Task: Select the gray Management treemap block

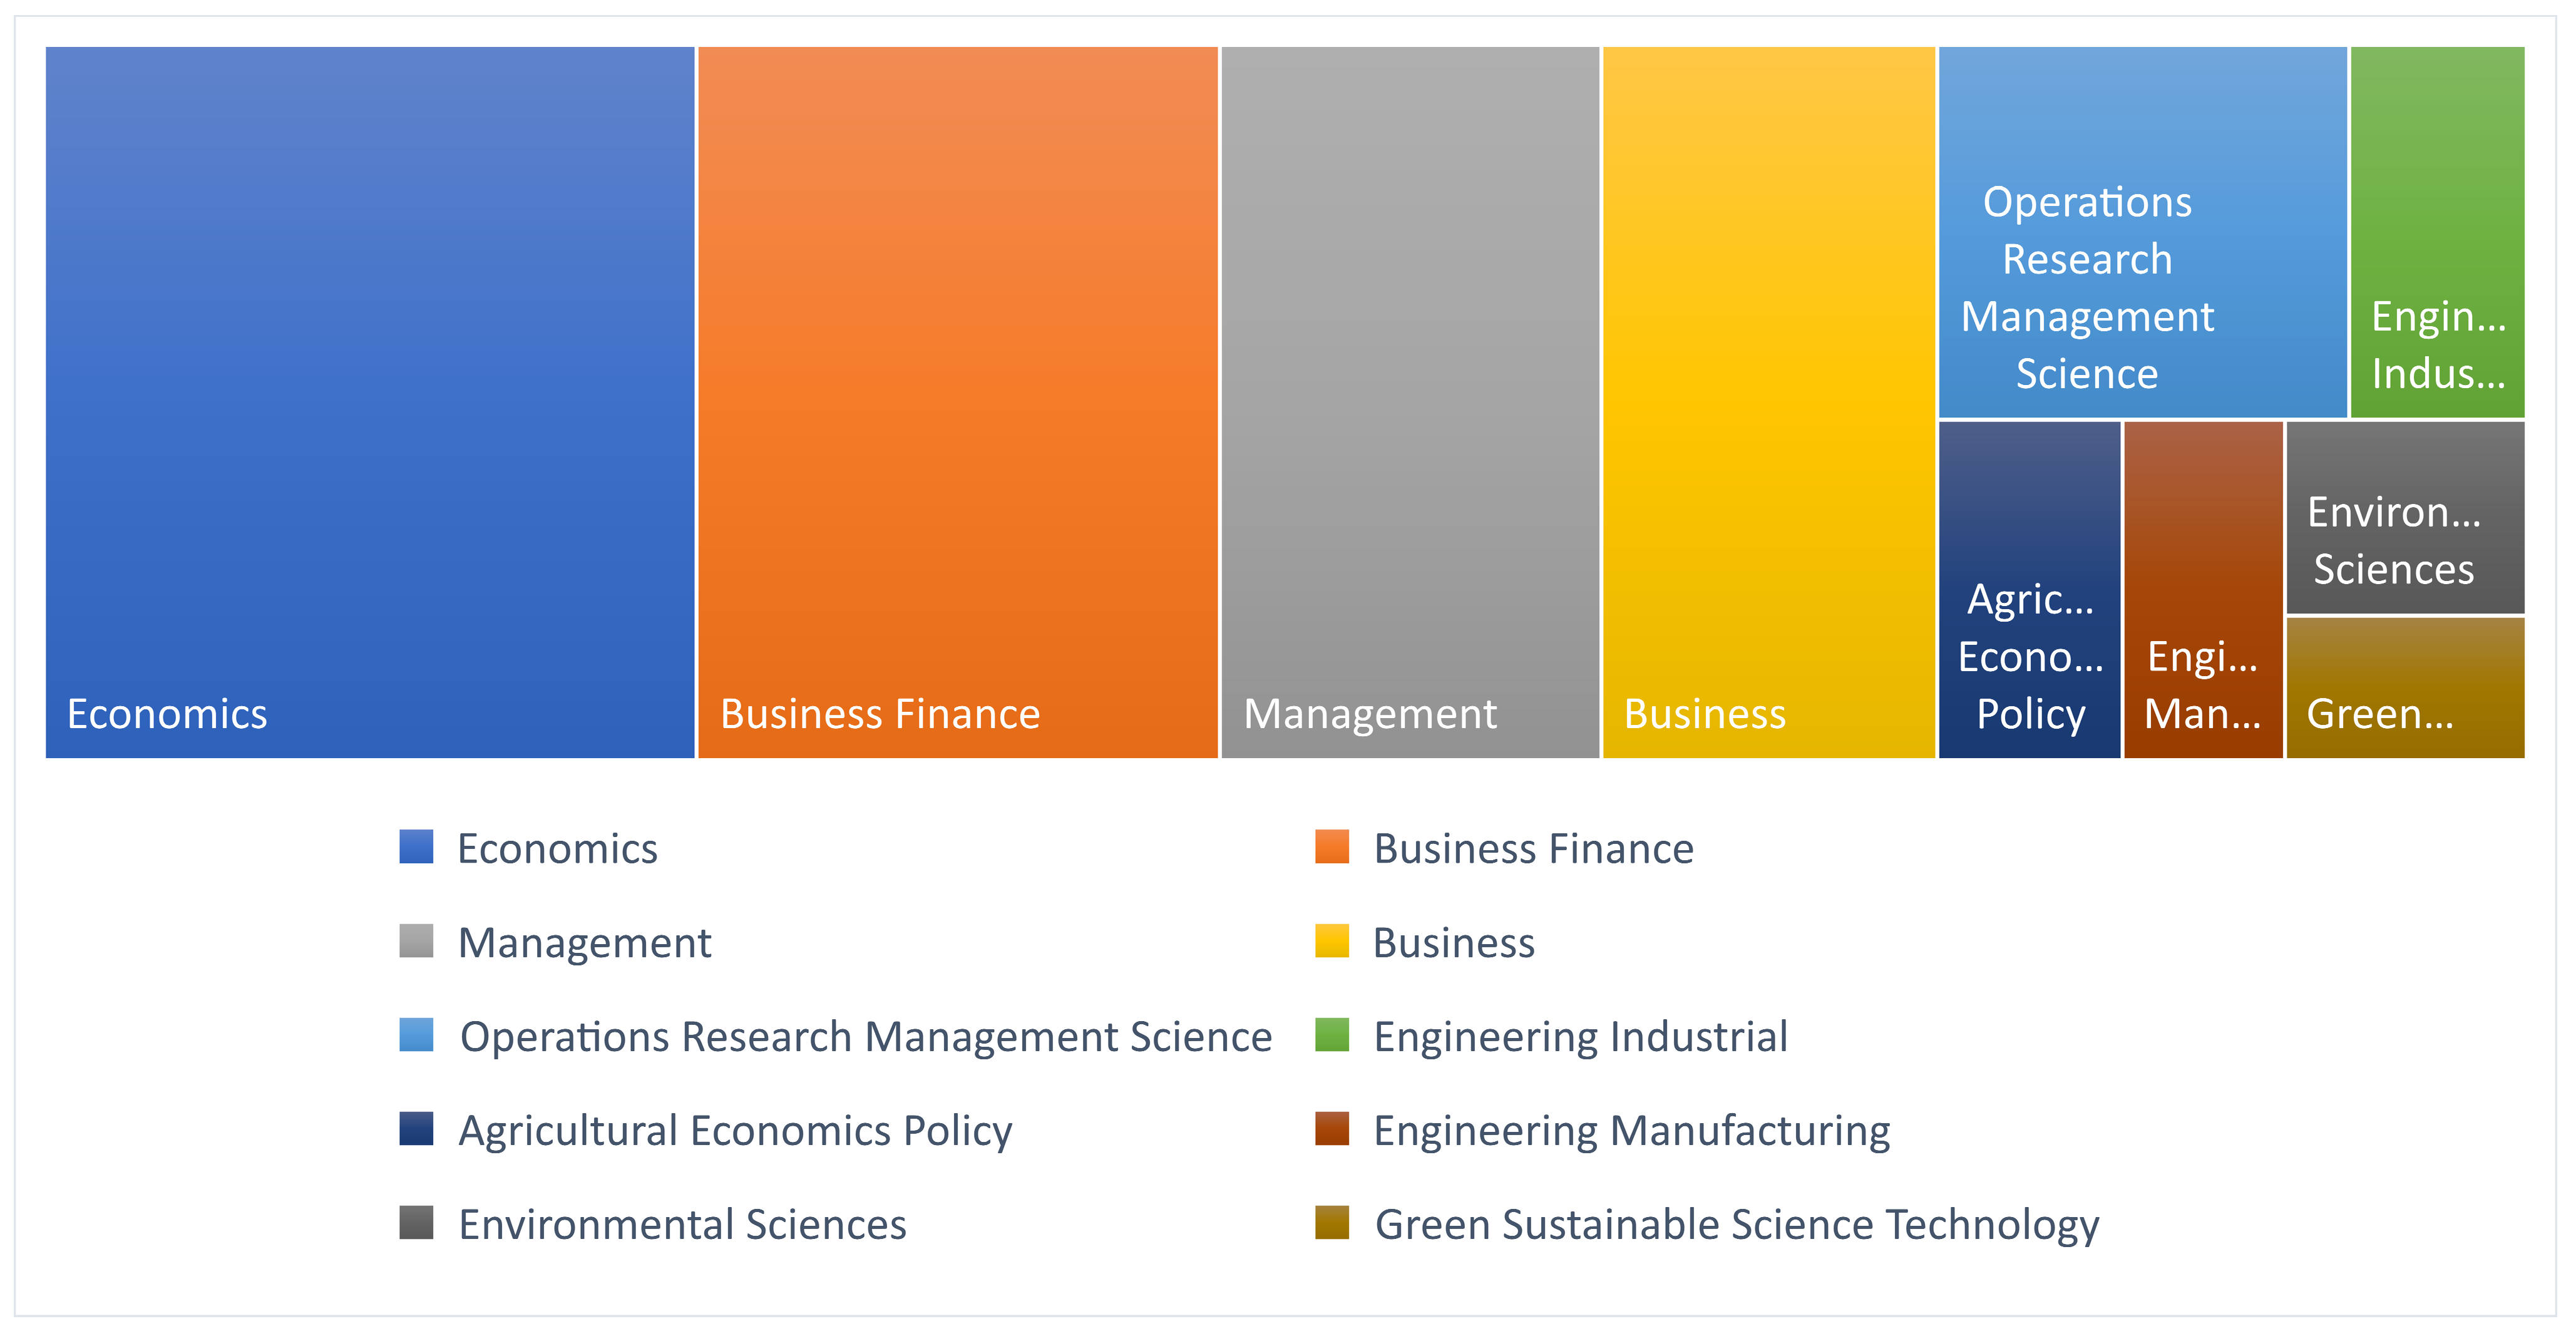Action: pos(1409,400)
